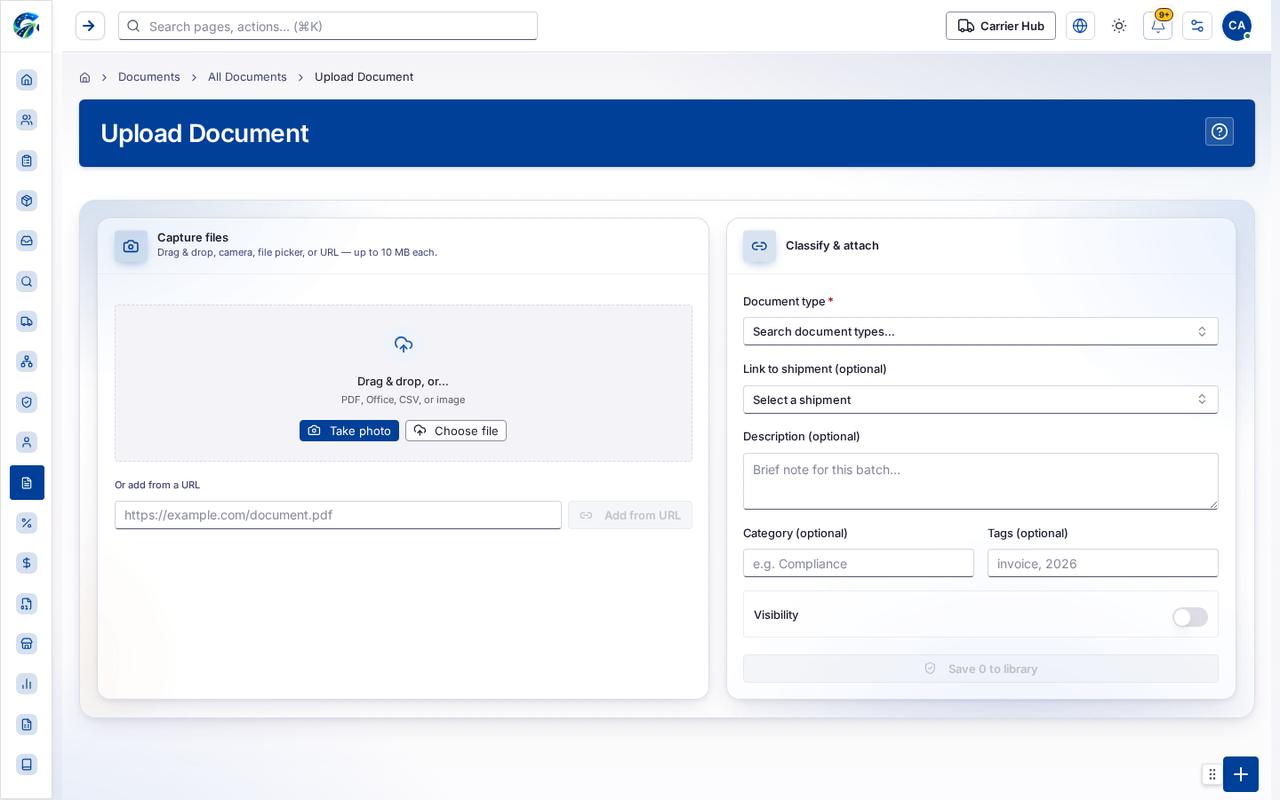This screenshot has height=800, width=1280.
Task: Click the search pages input field
Action: (328, 26)
